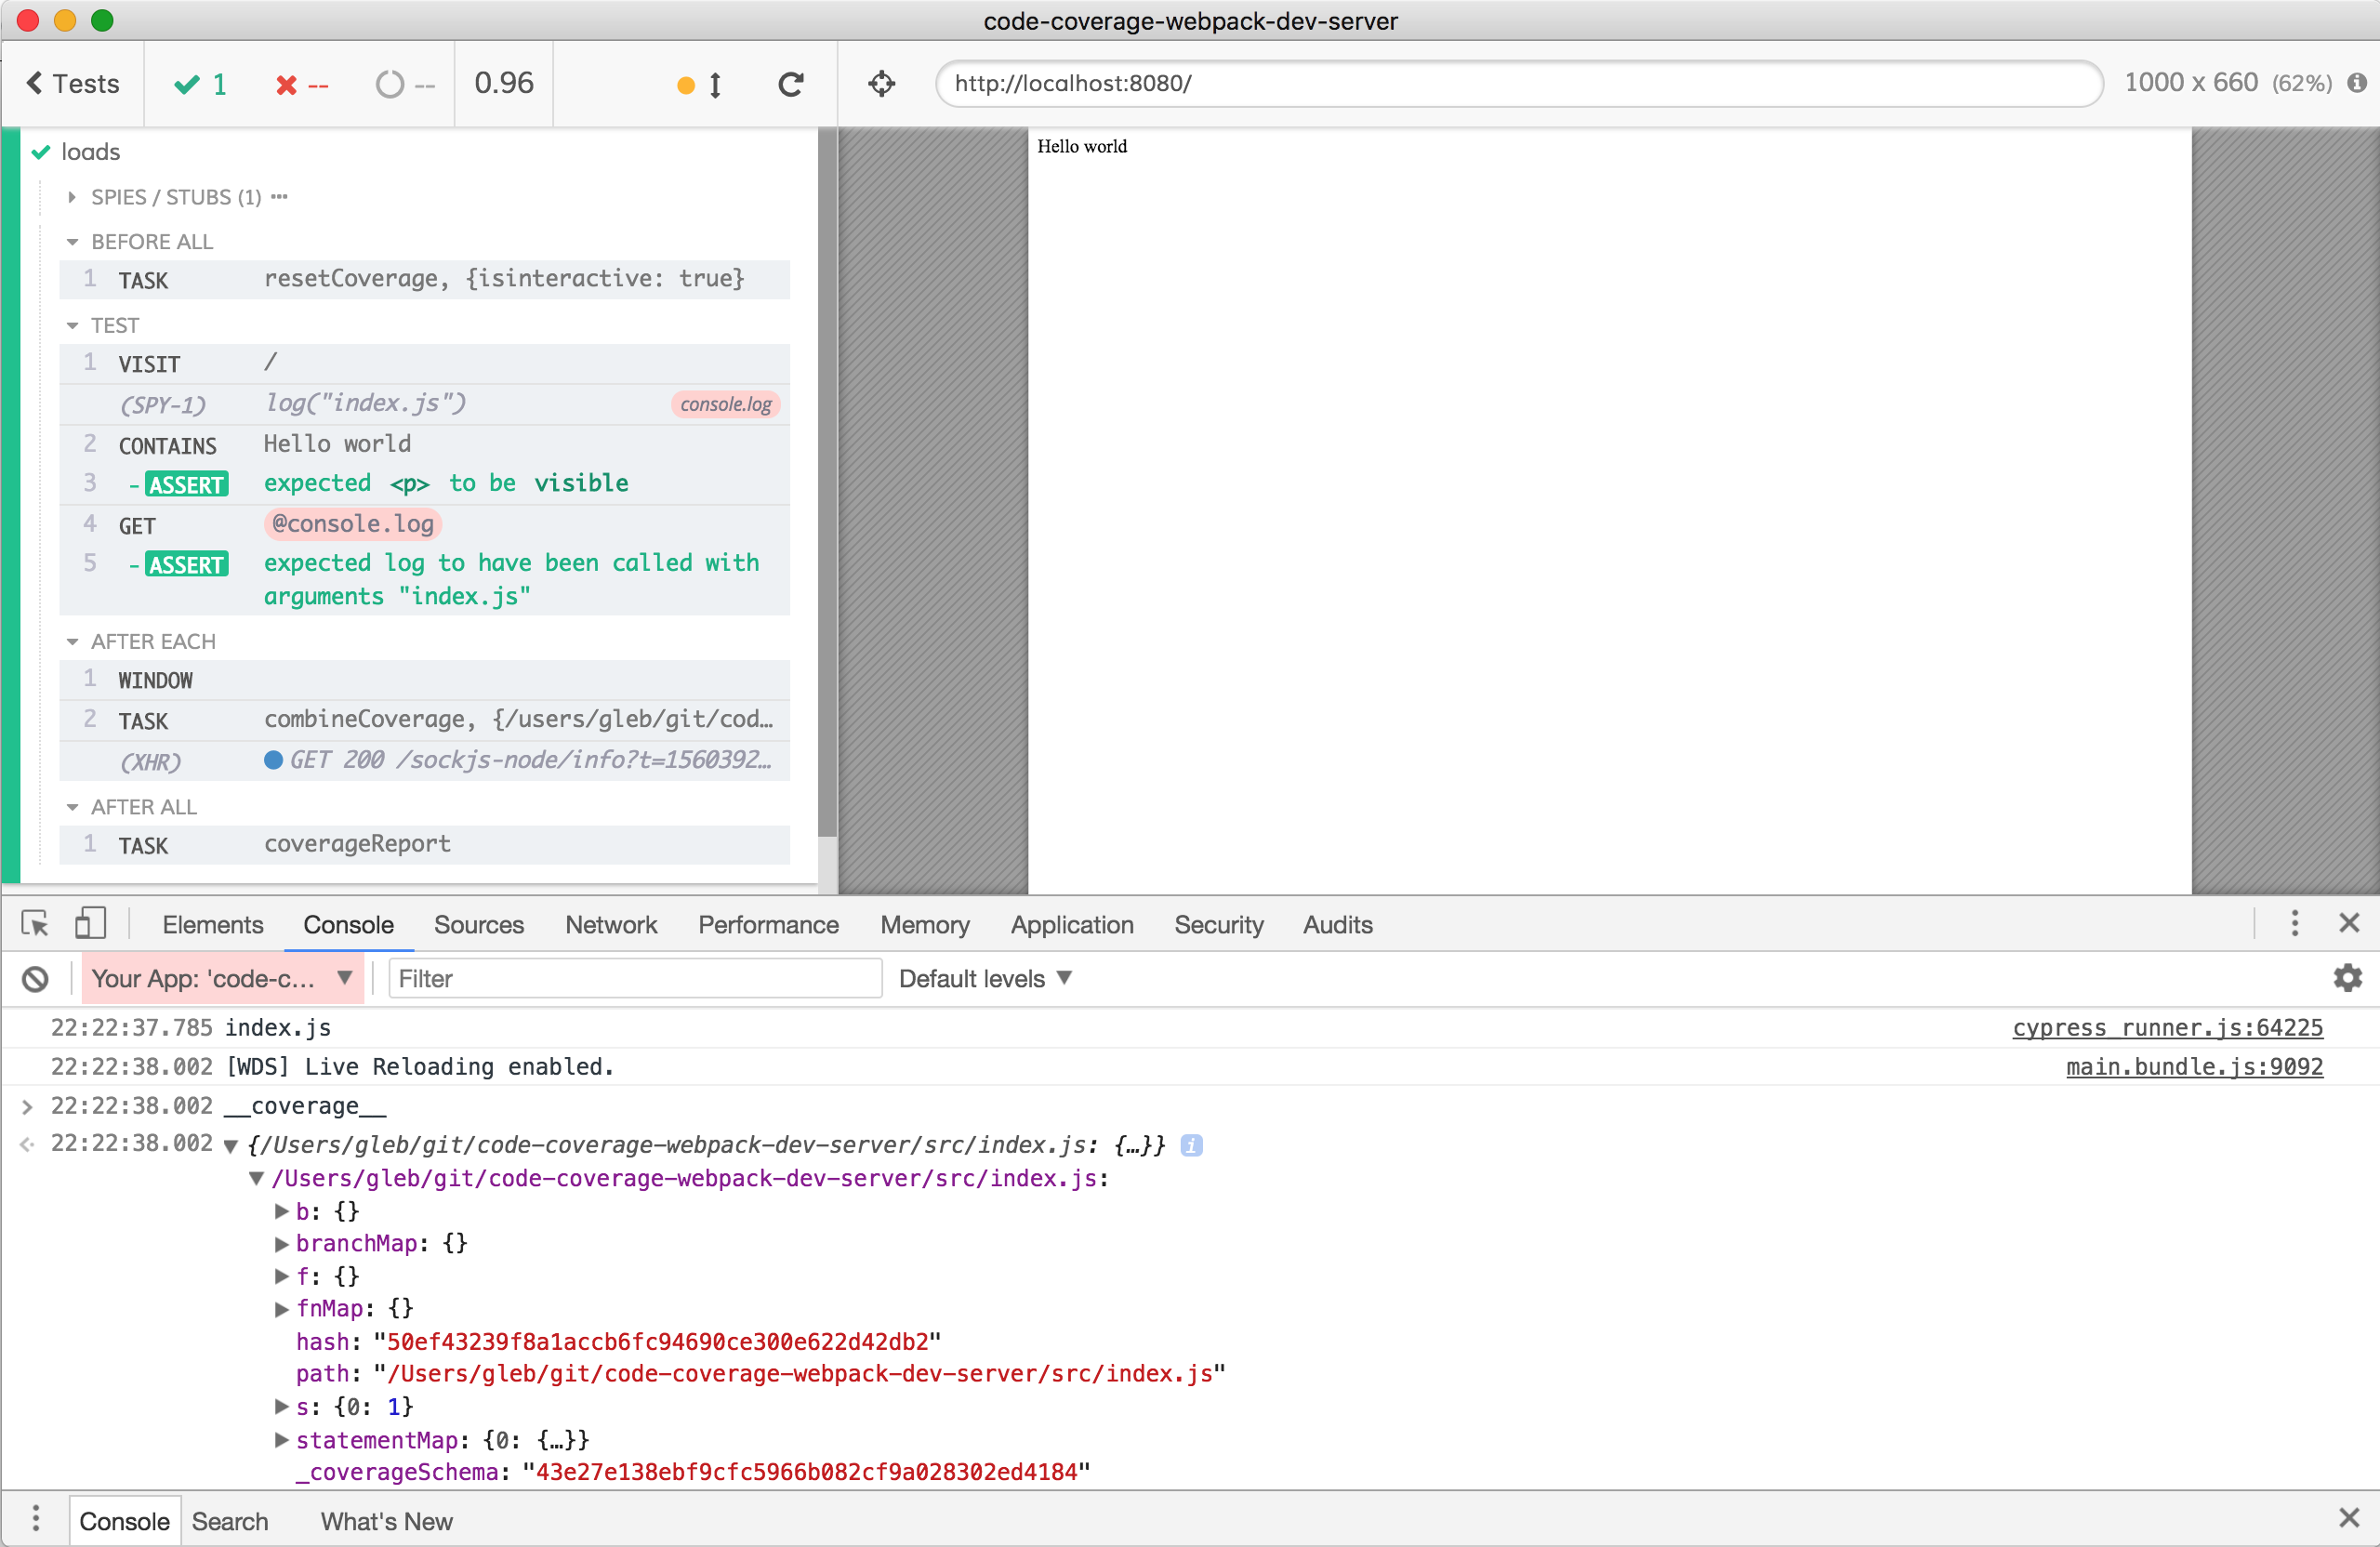Image resolution: width=2380 pixels, height=1547 pixels.
Task: Toggle visibility of BEFORE ALL section
Action: (x=72, y=239)
